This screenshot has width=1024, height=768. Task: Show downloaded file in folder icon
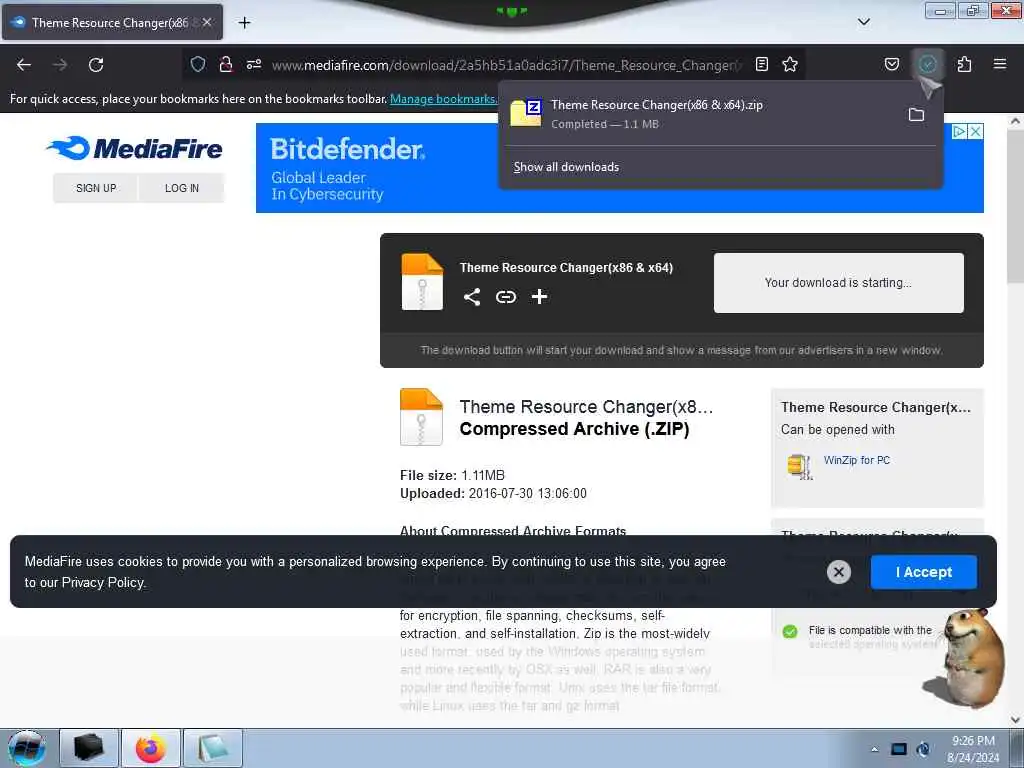(916, 115)
